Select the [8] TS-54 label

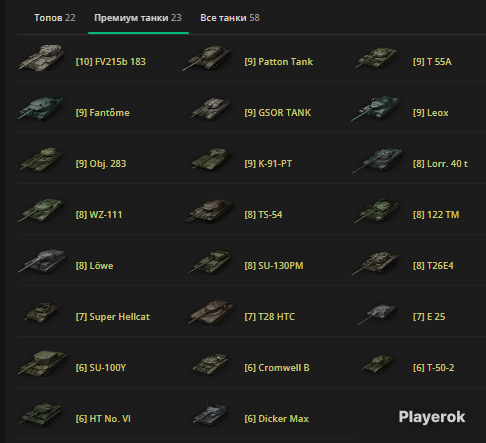pyautogui.click(x=263, y=215)
